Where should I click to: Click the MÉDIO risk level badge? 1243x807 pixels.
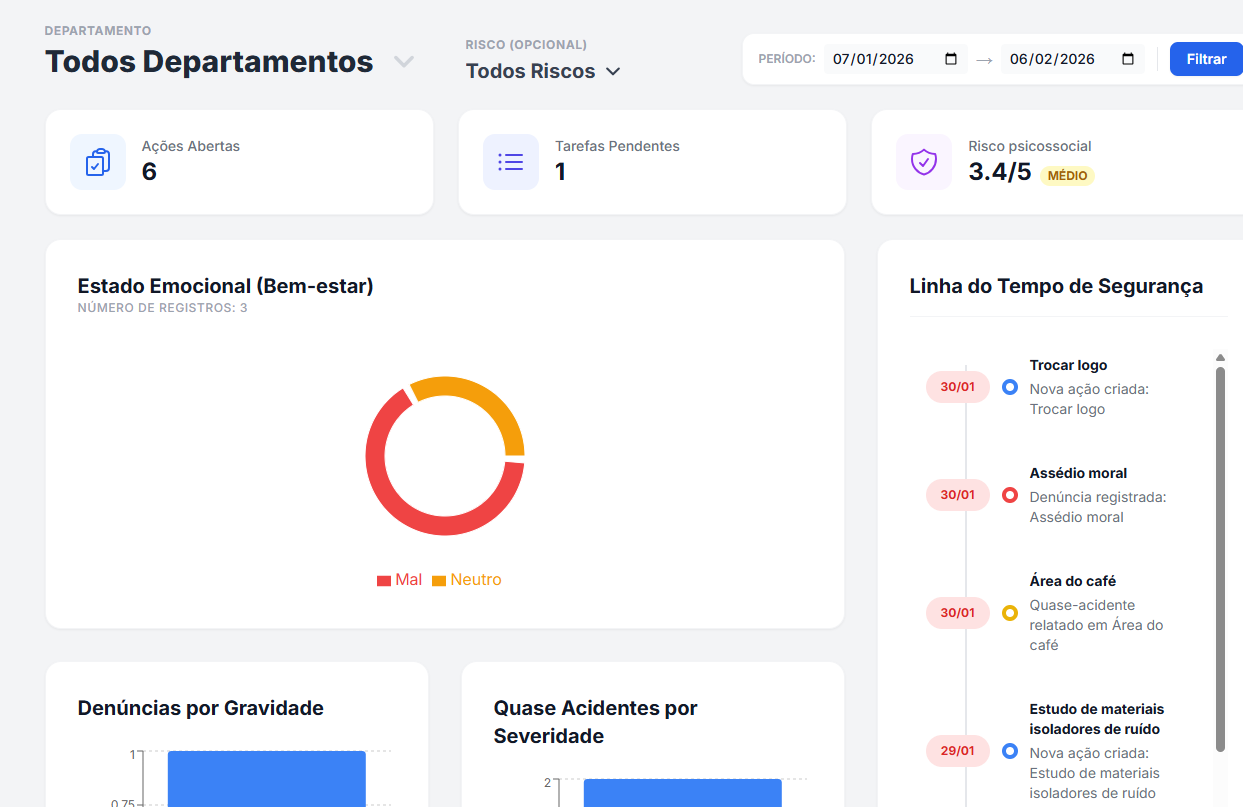tap(1067, 176)
